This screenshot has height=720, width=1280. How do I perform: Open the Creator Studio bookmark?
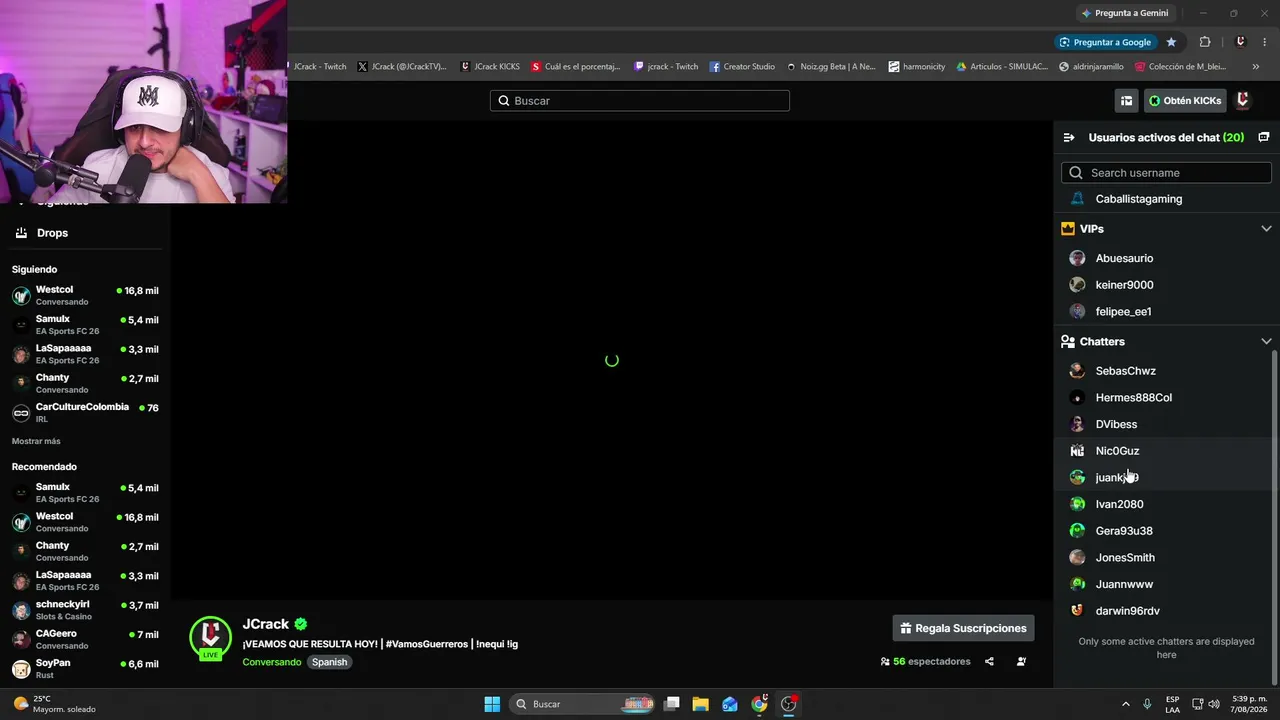[x=742, y=67]
